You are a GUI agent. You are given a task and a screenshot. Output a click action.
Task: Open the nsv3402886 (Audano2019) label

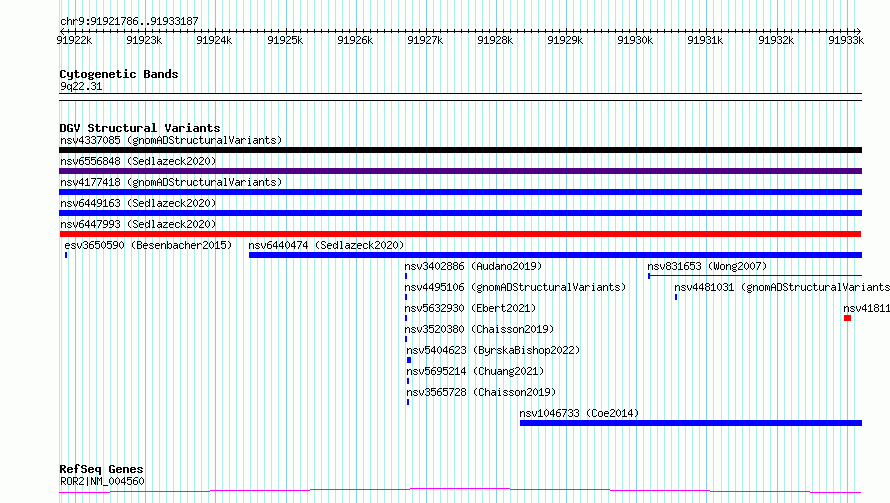point(473,266)
